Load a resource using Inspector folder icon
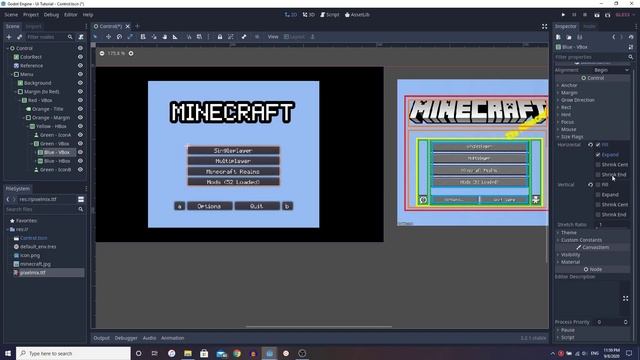 click(569, 37)
